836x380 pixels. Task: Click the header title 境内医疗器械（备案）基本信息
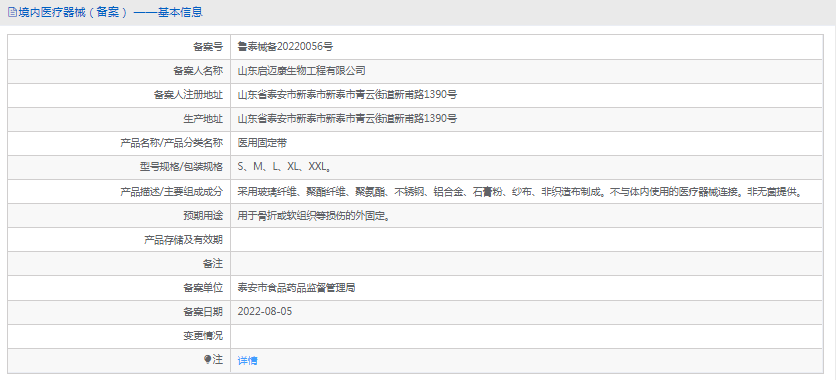point(110,12)
